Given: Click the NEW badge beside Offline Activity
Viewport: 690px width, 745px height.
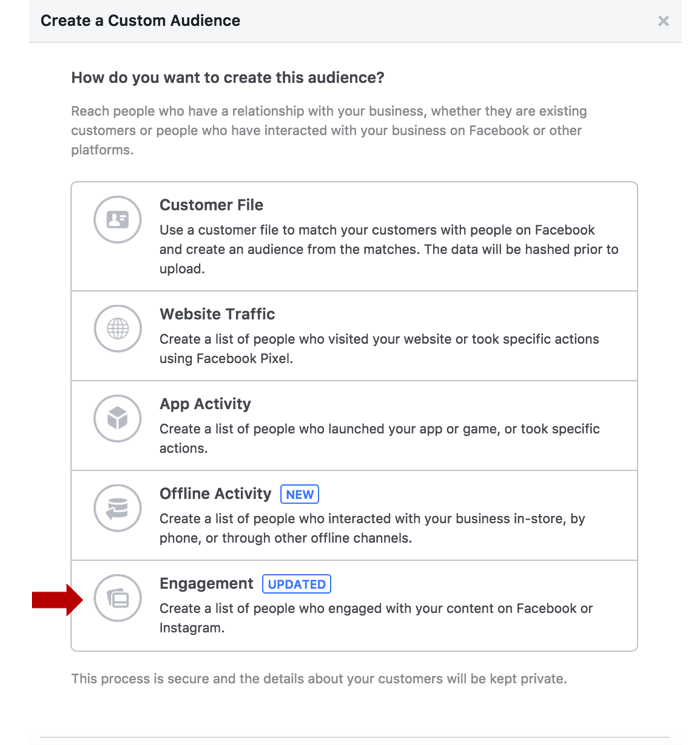Looking at the screenshot, I should [x=299, y=494].
